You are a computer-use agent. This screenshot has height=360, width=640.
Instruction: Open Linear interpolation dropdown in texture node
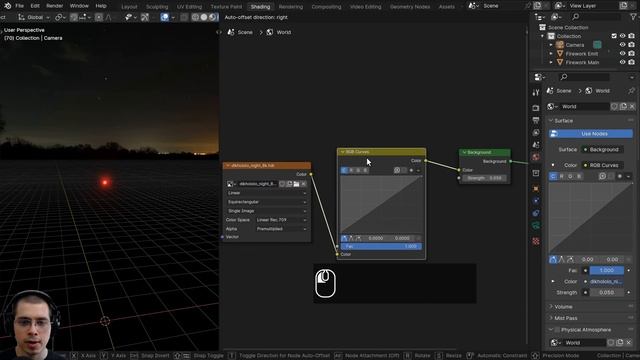pos(267,193)
